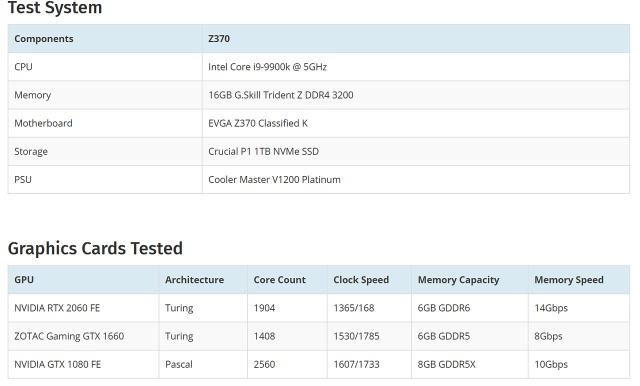The image size is (640, 386).
Task: Click the 'Components' column header
Action: (x=44, y=39)
